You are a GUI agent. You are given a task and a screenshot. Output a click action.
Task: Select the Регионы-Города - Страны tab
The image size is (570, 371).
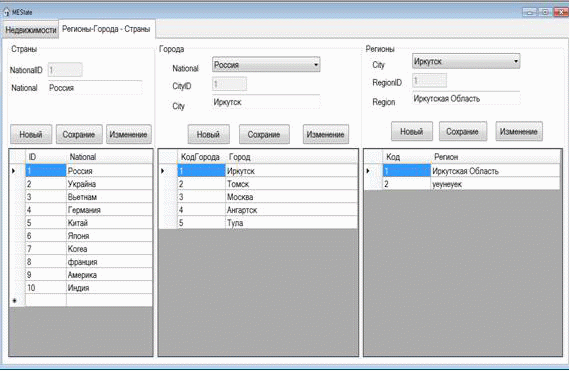coord(107,29)
